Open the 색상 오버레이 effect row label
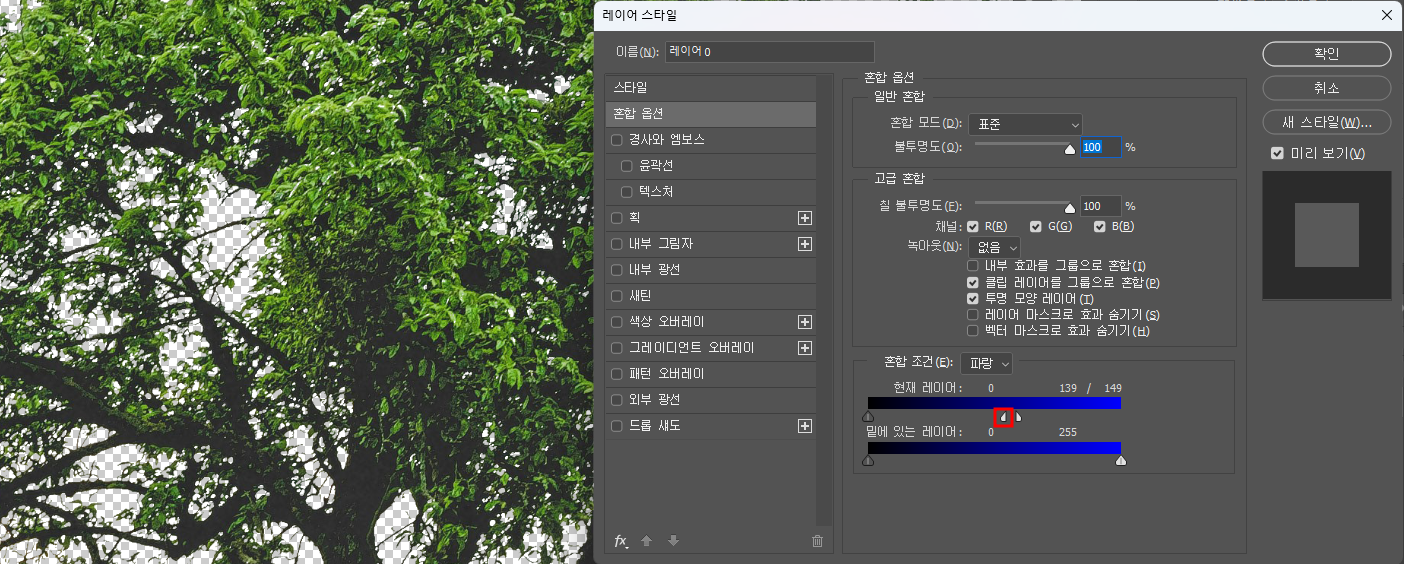Viewport: 1404px width, 564px height. (667, 322)
